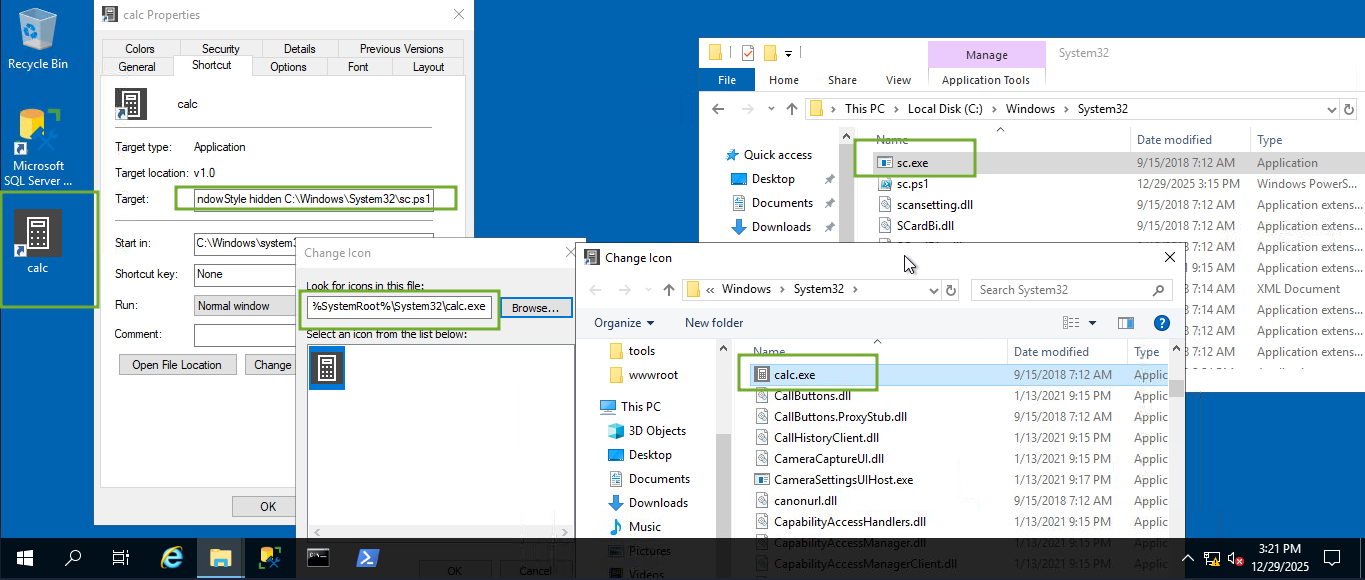
Task: Open the view options dropdown arrow
Action: pyautogui.click(x=1092, y=323)
